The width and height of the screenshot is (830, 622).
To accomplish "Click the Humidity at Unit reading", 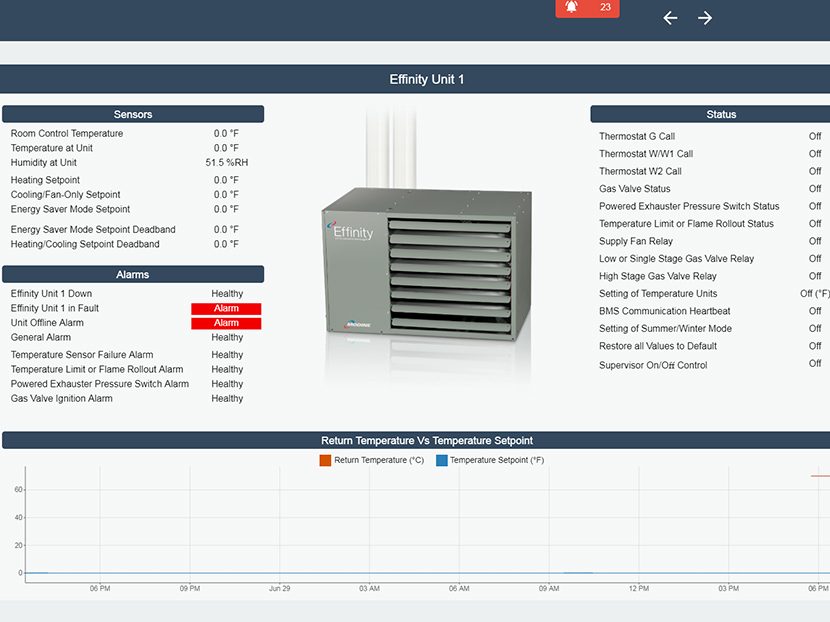I will 227,162.
